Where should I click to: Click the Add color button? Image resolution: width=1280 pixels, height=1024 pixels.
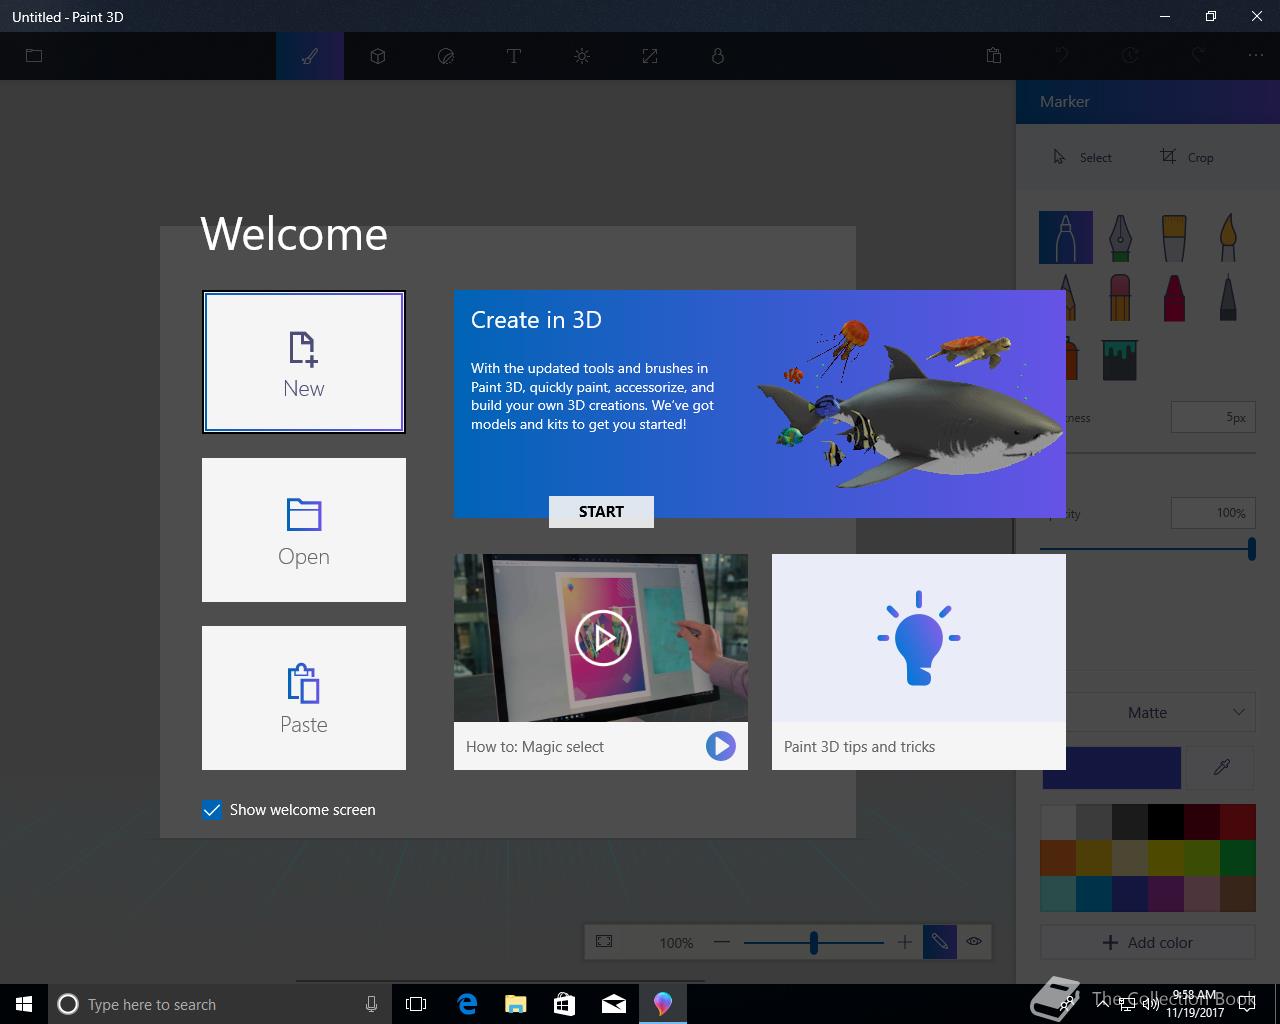[x=1148, y=942]
